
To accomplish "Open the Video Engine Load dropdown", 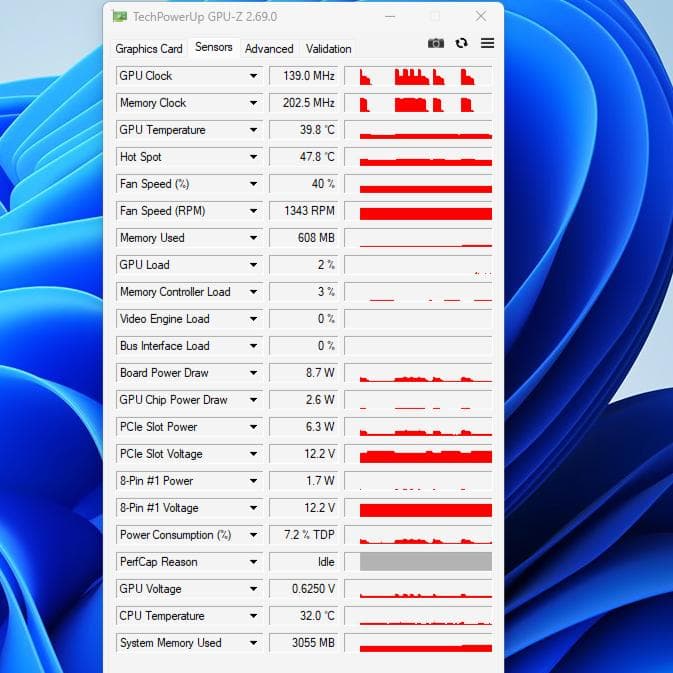I will [x=254, y=319].
